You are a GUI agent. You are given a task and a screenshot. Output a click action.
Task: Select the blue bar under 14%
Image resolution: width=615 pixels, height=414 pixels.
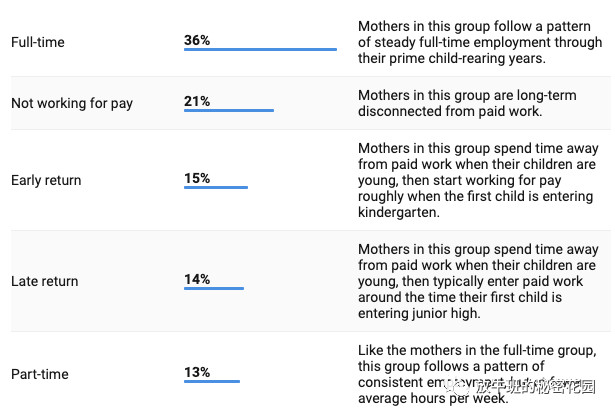pos(214,289)
